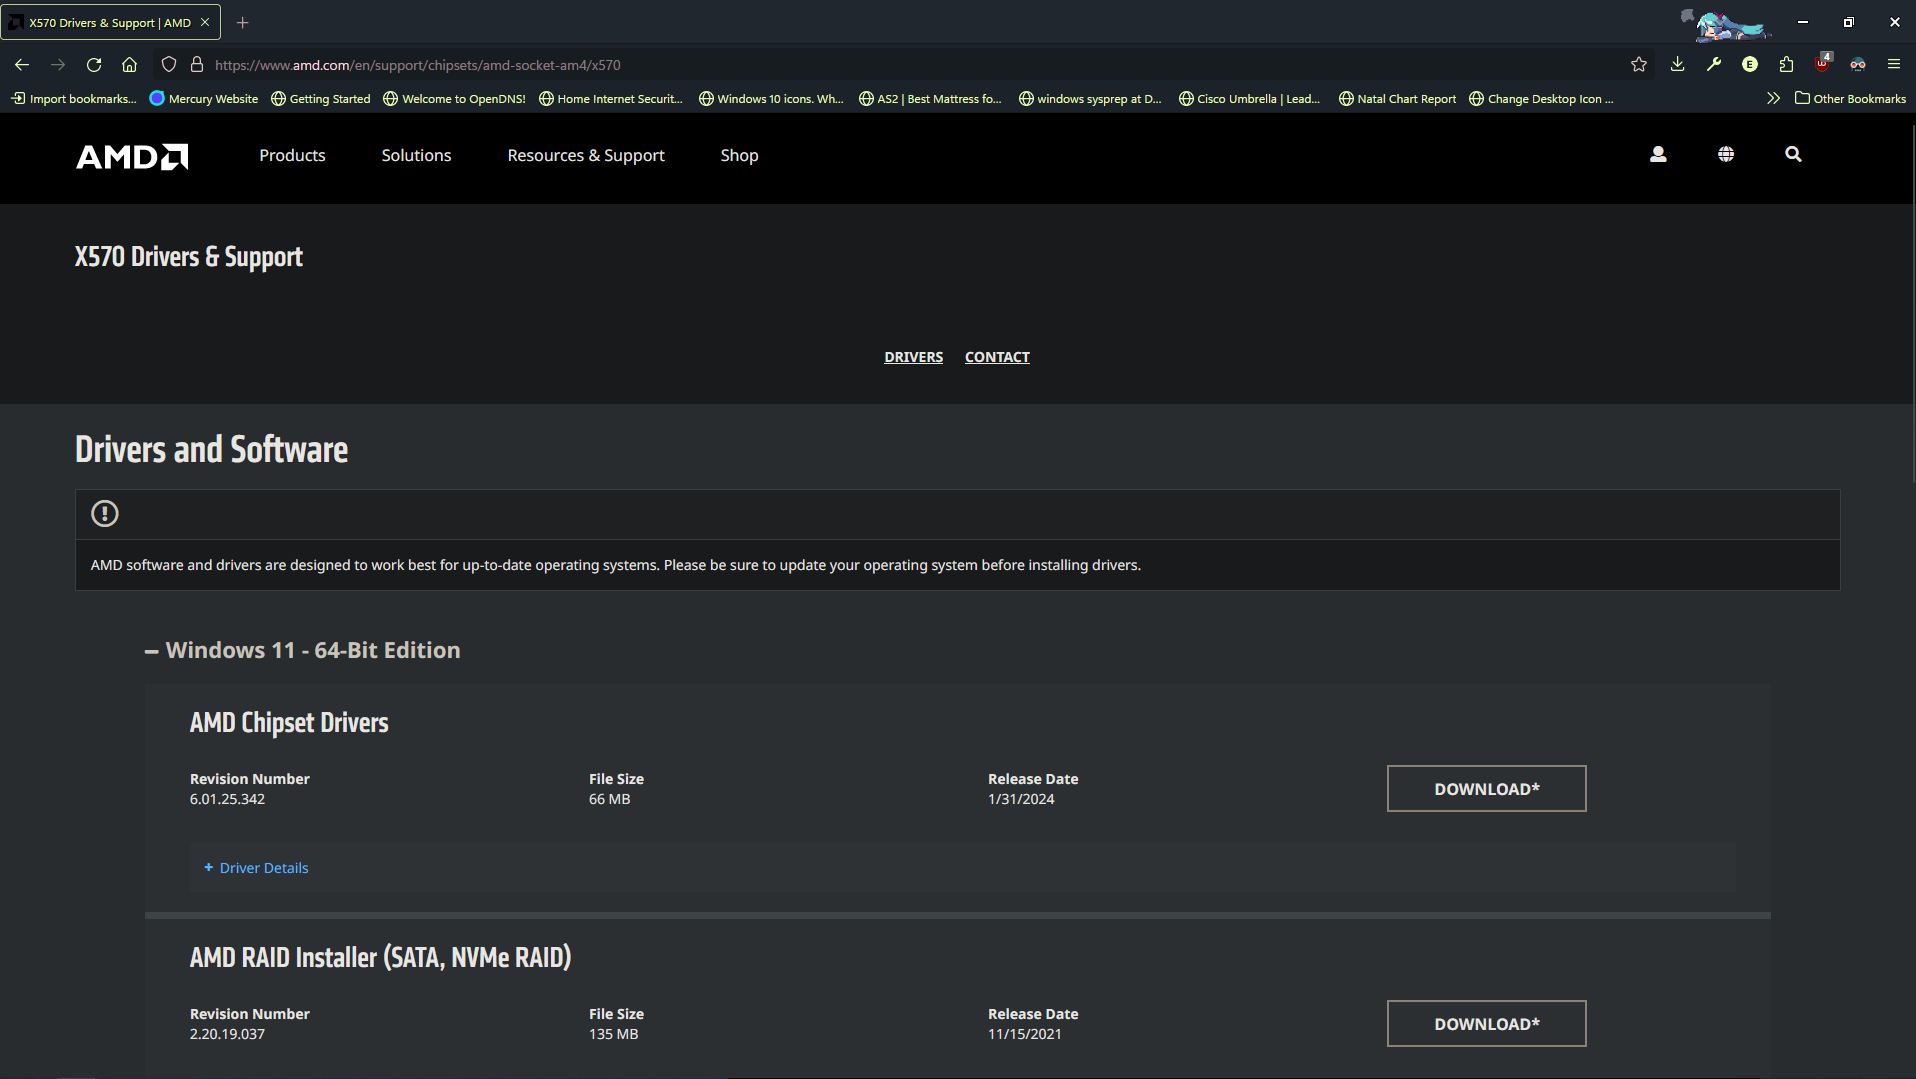Open a new browser tab
This screenshot has height=1079, width=1916.
[x=242, y=22]
